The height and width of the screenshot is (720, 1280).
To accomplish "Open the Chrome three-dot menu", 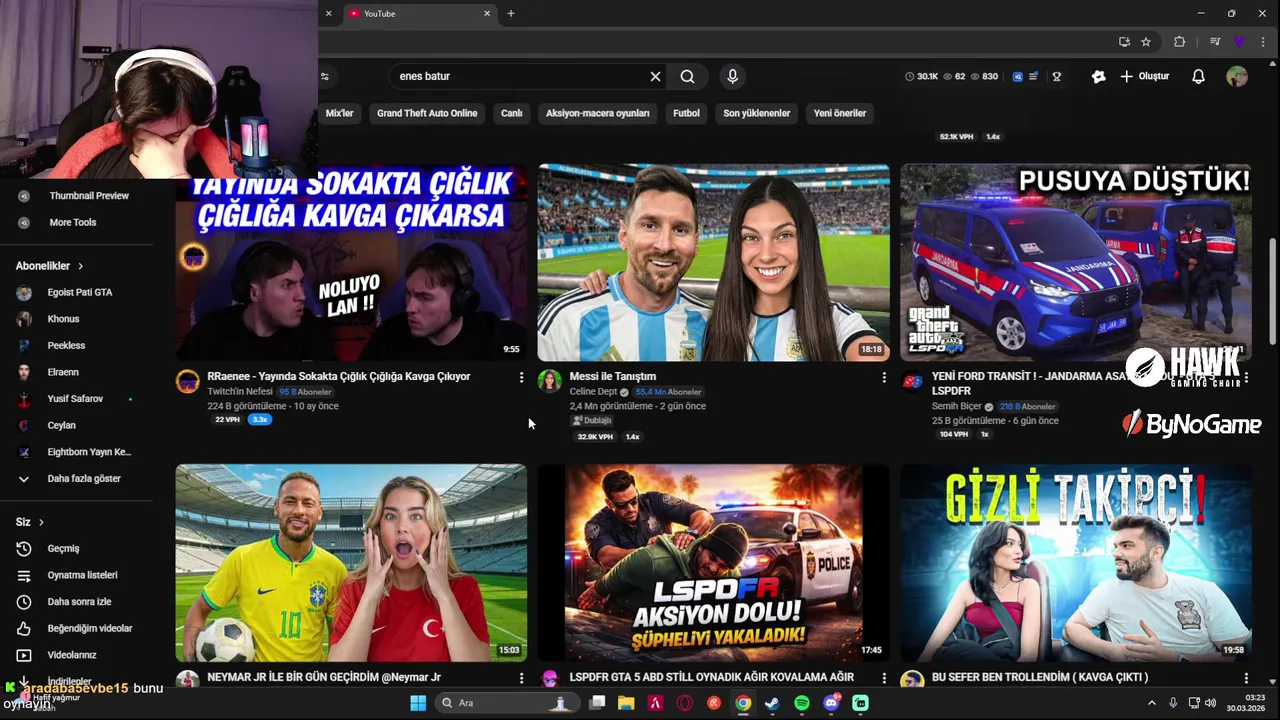I will coord(1261,41).
